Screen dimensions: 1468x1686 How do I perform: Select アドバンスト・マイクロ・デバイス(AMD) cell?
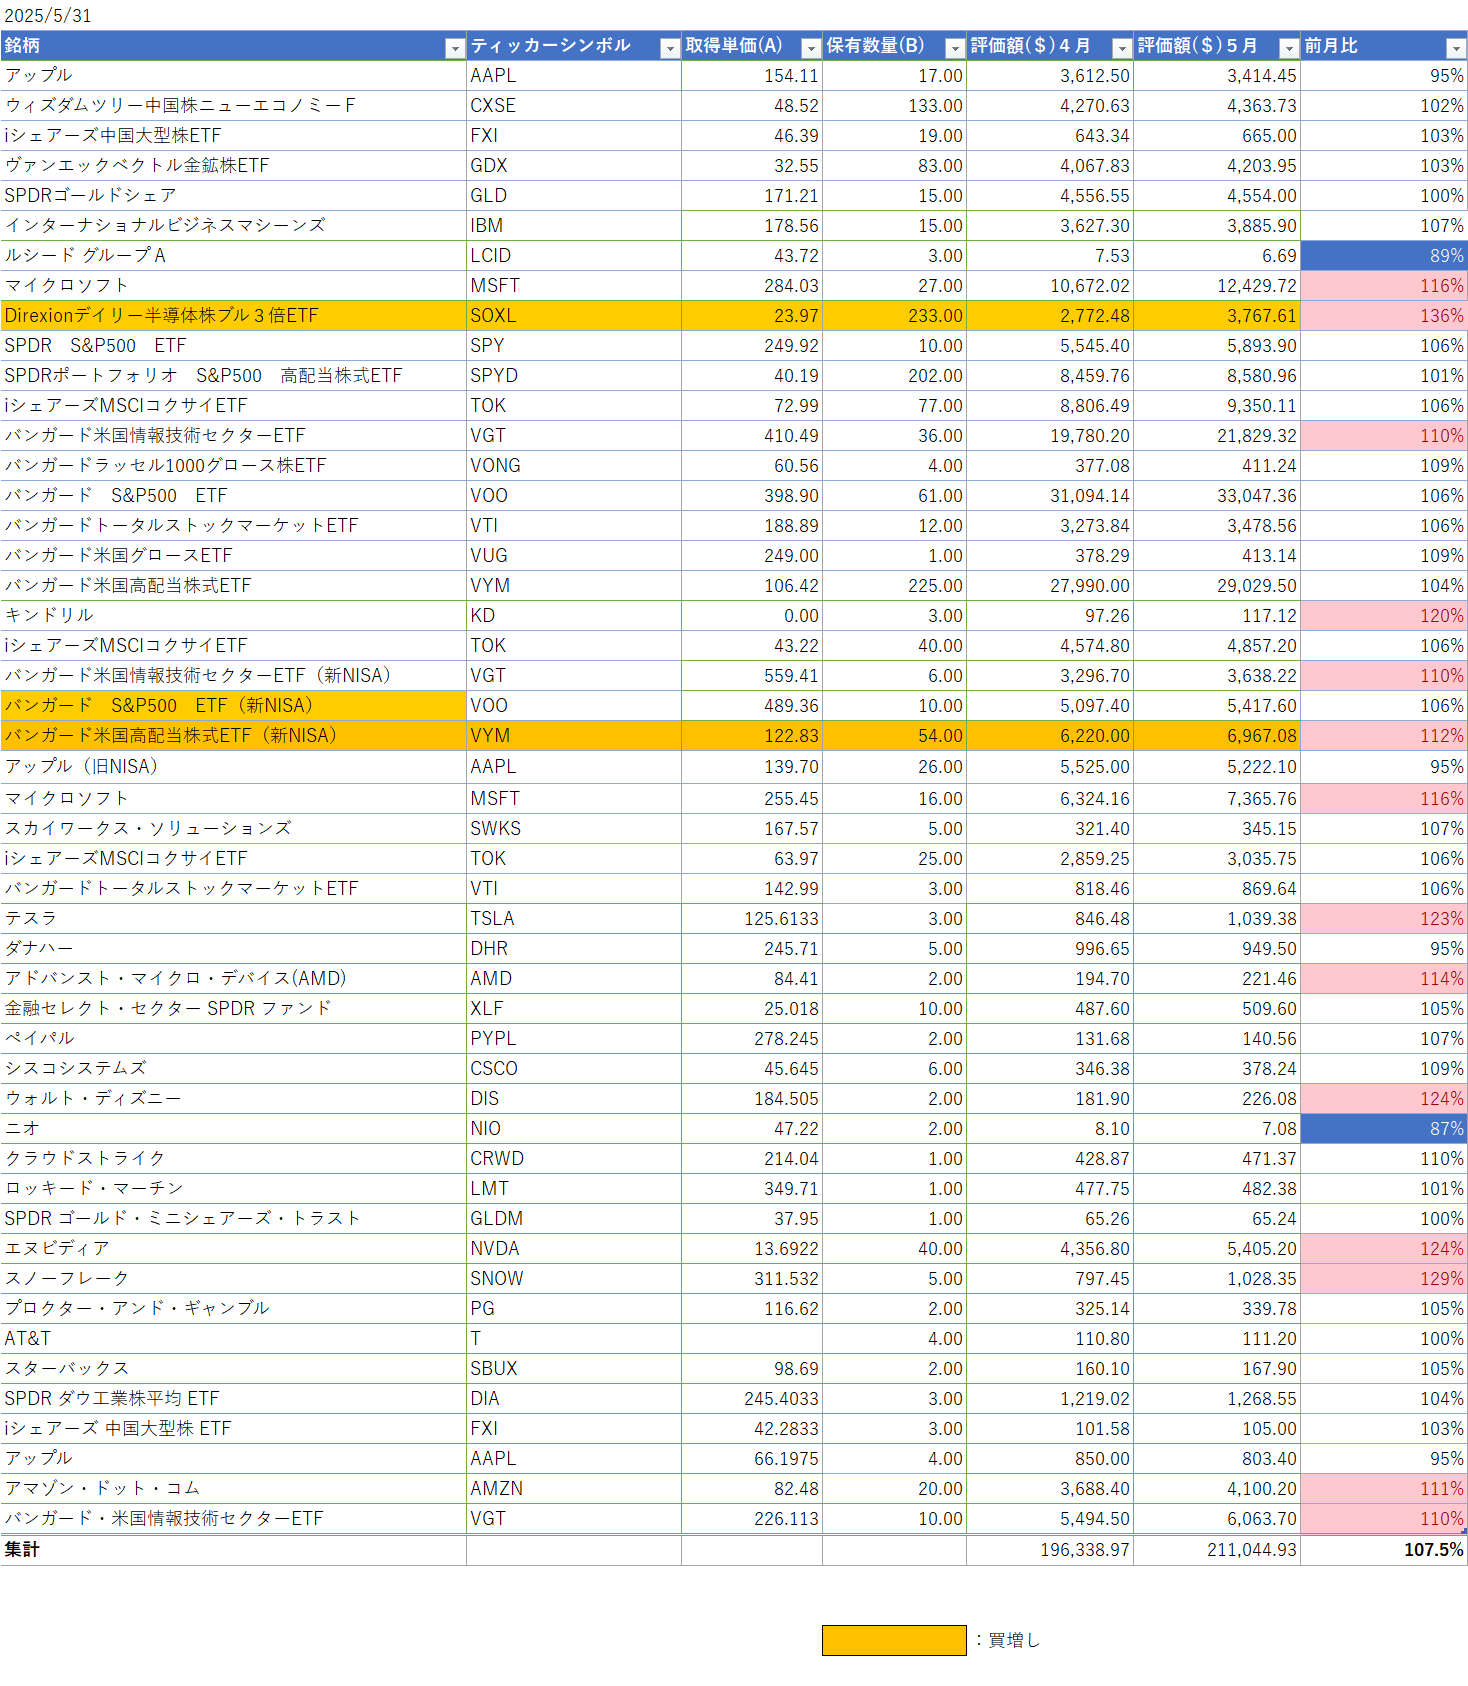point(233,978)
